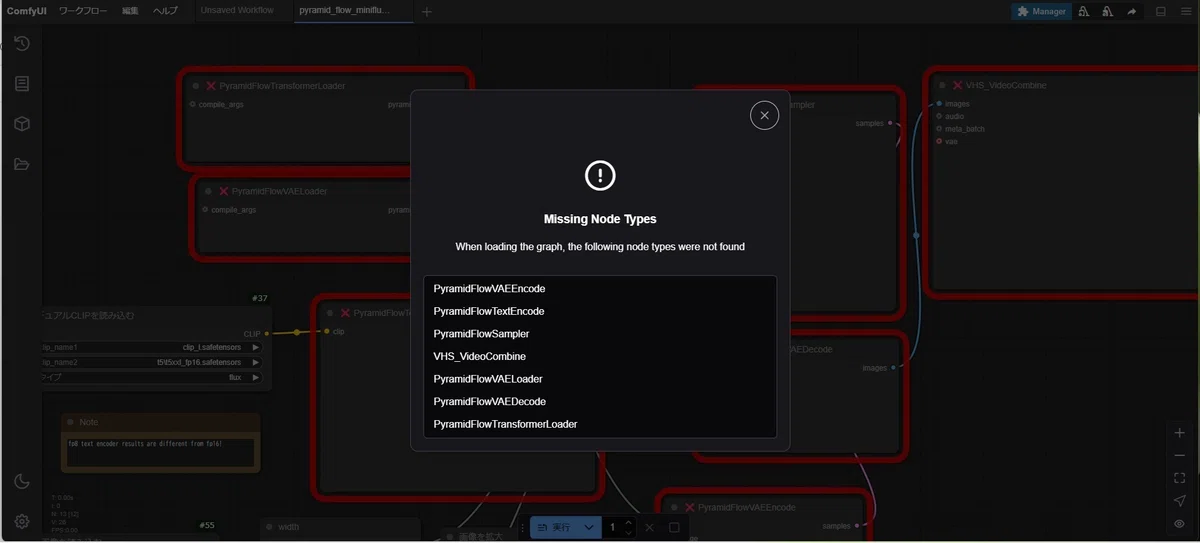Switch to Unsaved Workflow tab
The image size is (1200, 543).
(237, 11)
